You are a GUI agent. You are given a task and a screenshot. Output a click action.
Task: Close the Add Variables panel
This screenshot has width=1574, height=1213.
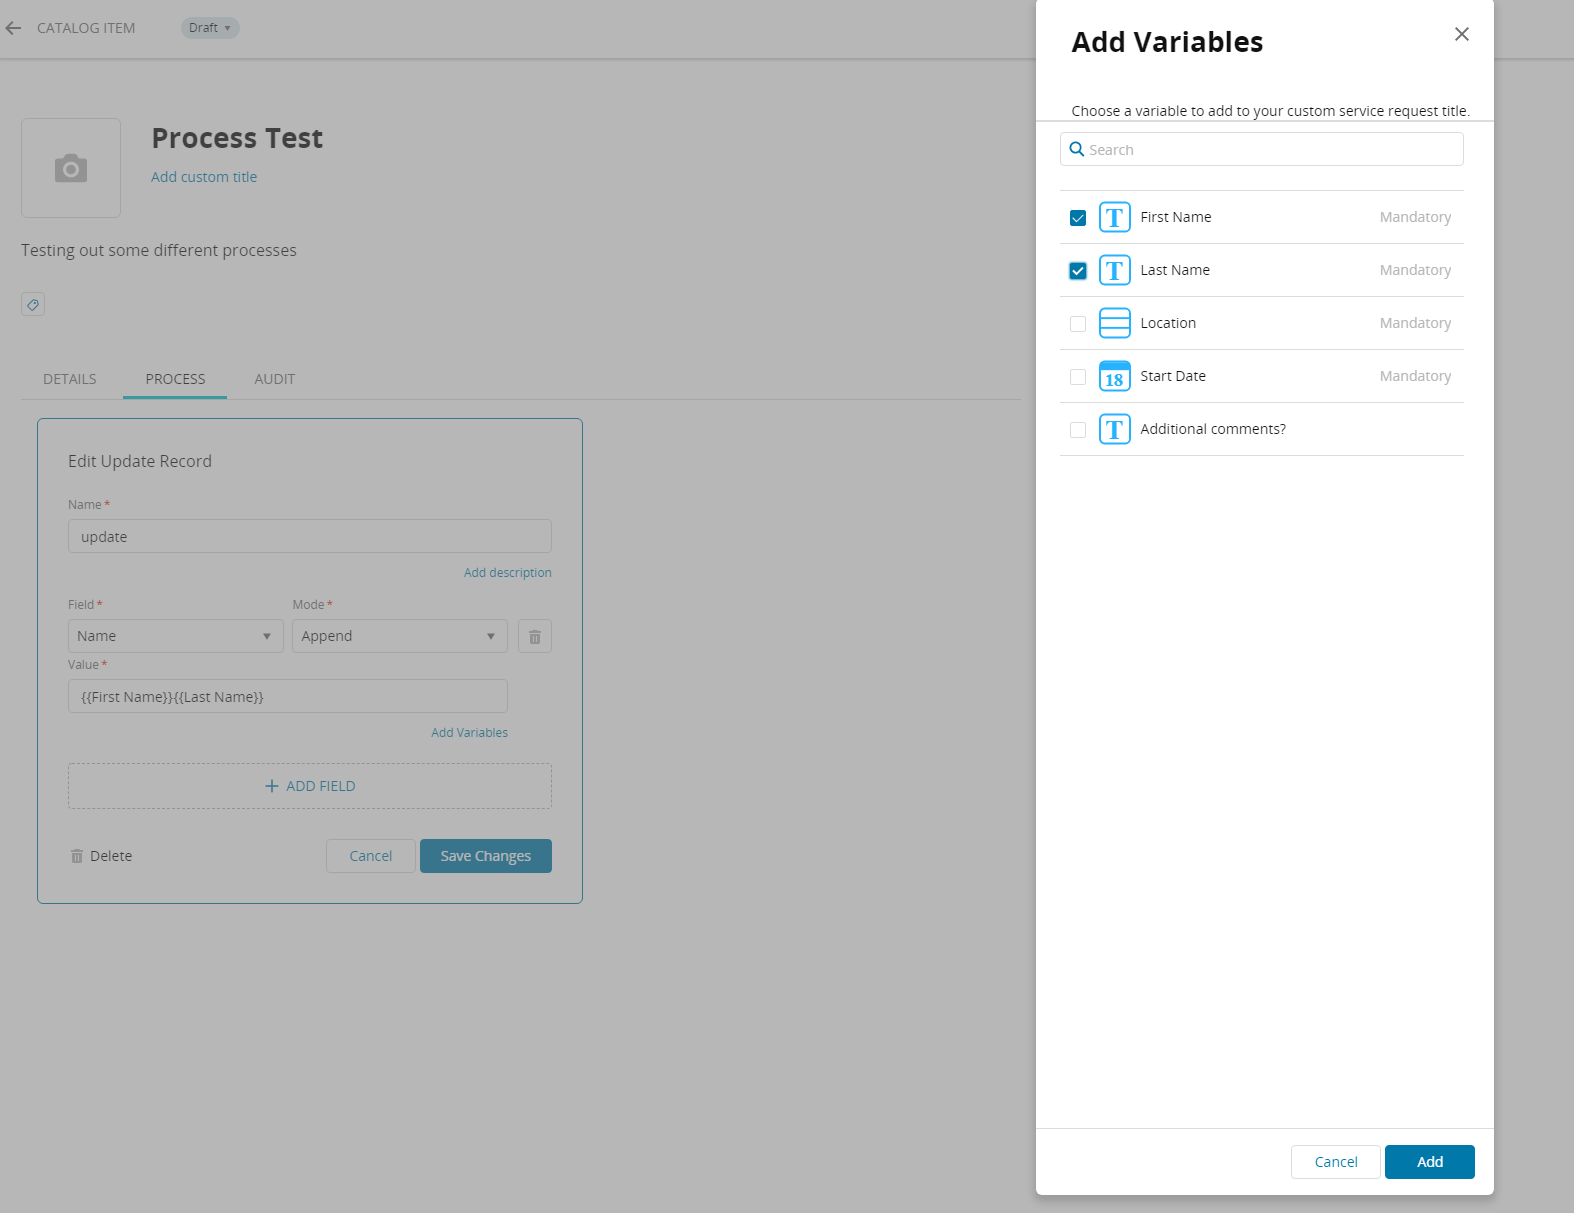tap(1461, 34)
